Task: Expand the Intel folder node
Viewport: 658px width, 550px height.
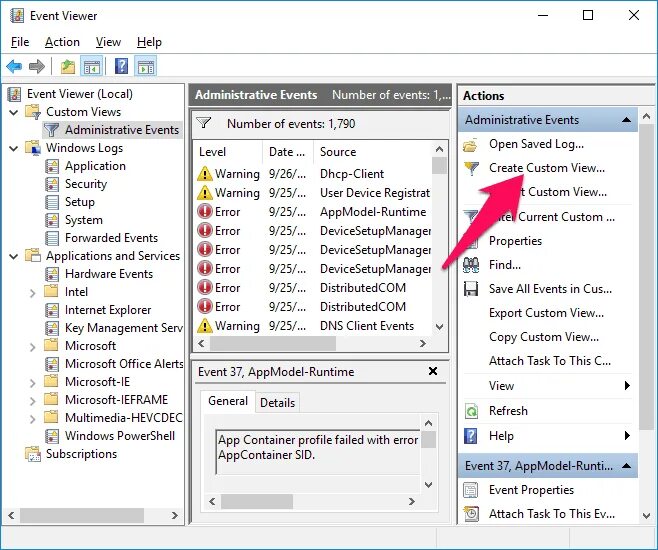Action: click(x=32, y=293)
